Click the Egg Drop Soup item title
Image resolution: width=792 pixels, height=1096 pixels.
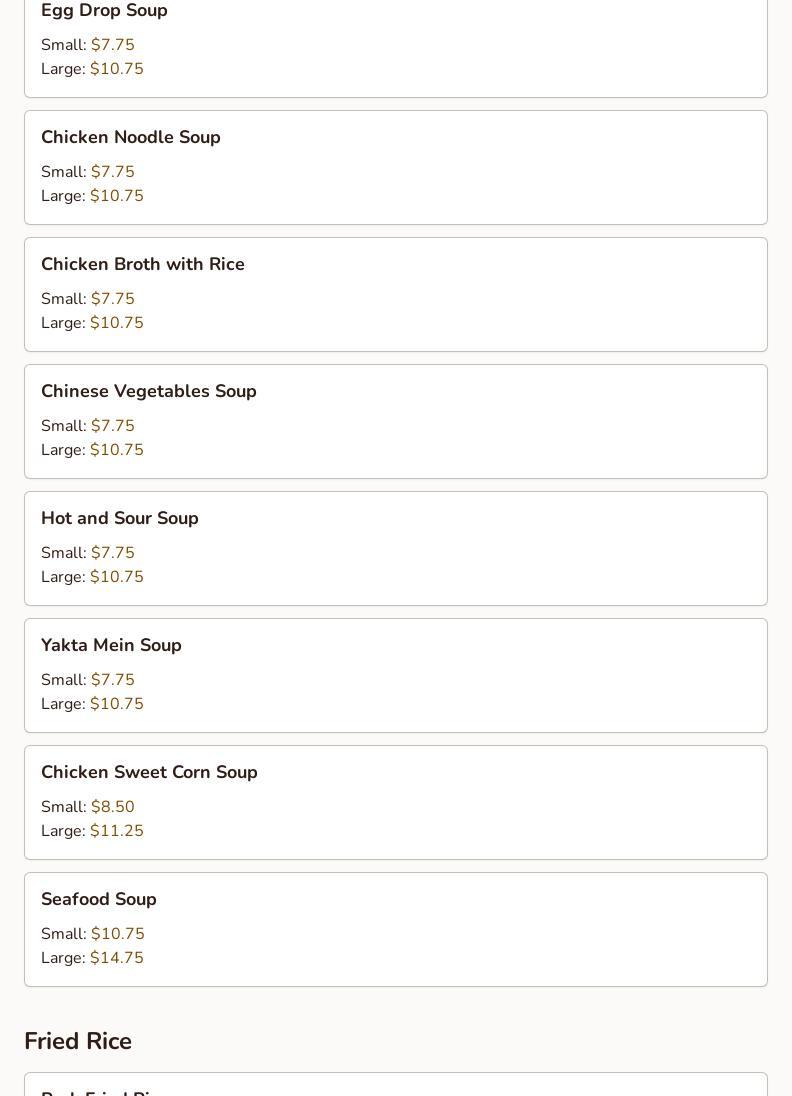tap(104, 11)
